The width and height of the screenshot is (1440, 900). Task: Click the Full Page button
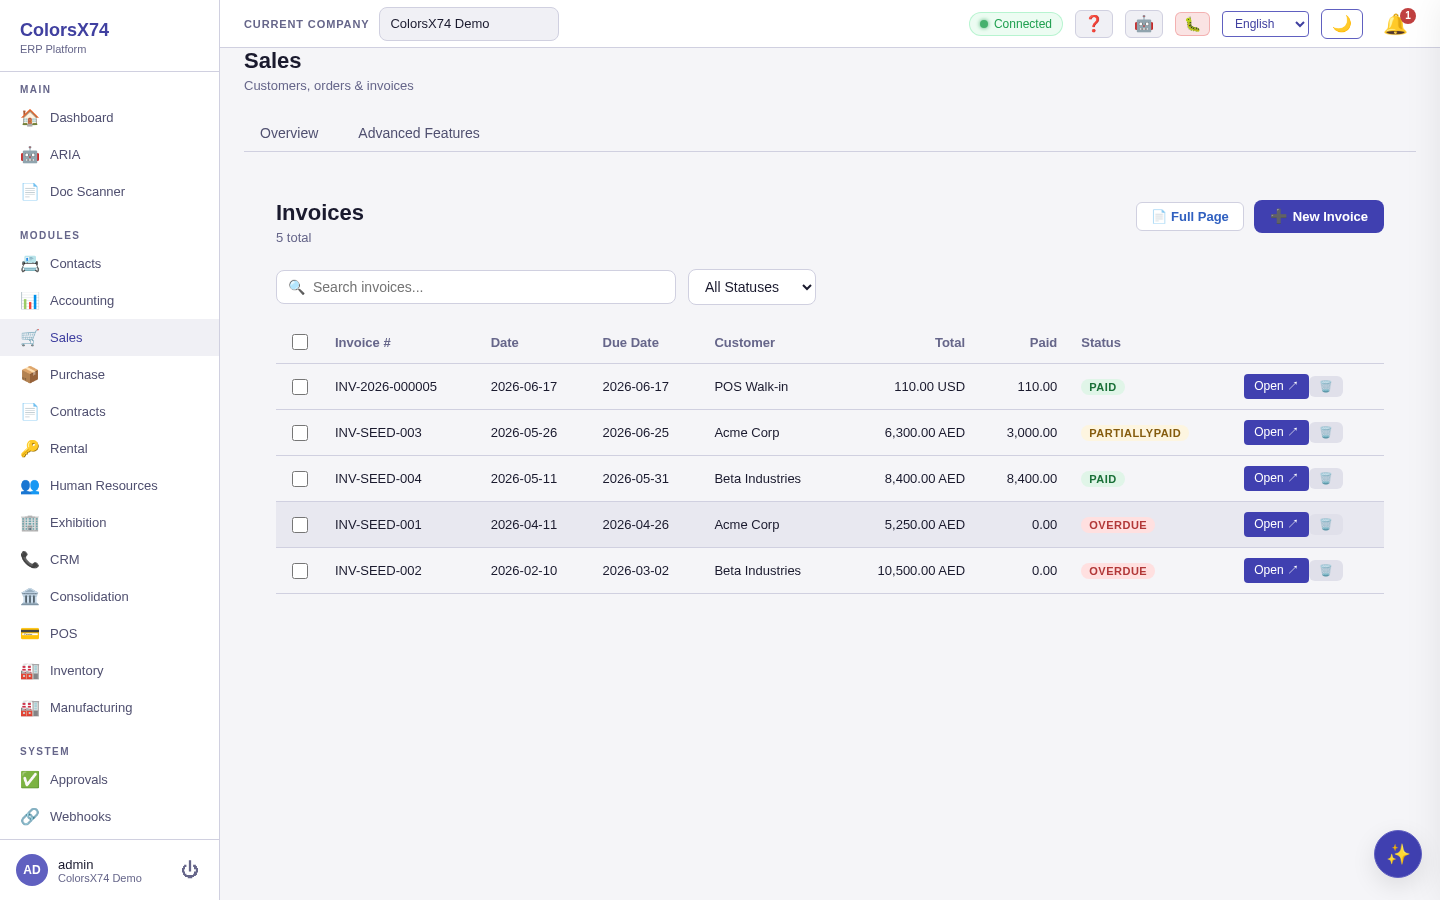(x=1190, y=216)
